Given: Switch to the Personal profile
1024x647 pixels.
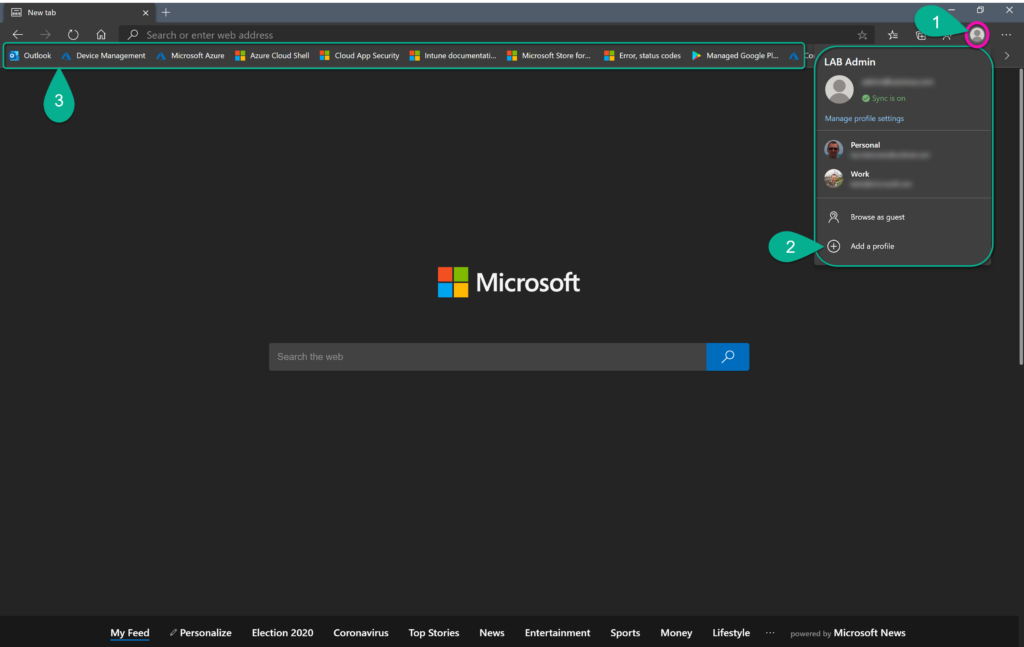Looking at the screenshot, I should point(903,149).
